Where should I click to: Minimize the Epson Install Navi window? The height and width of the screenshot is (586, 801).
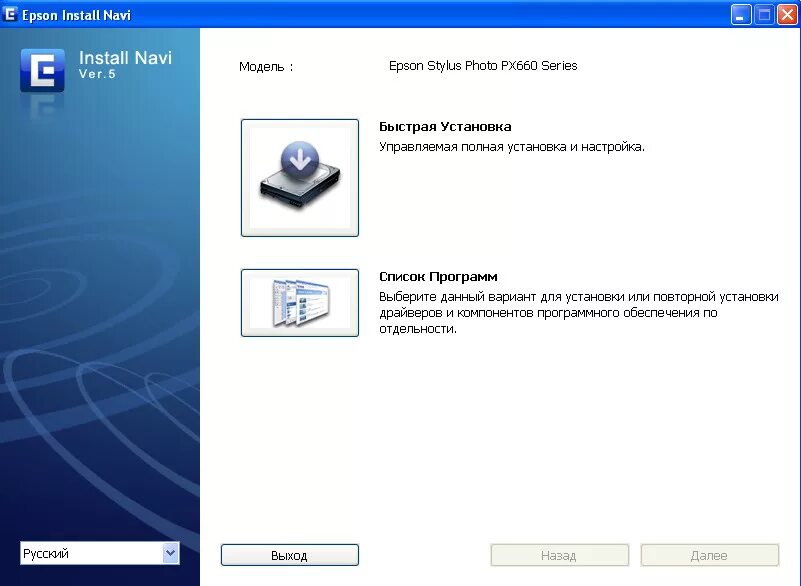(x=741, y=15)
